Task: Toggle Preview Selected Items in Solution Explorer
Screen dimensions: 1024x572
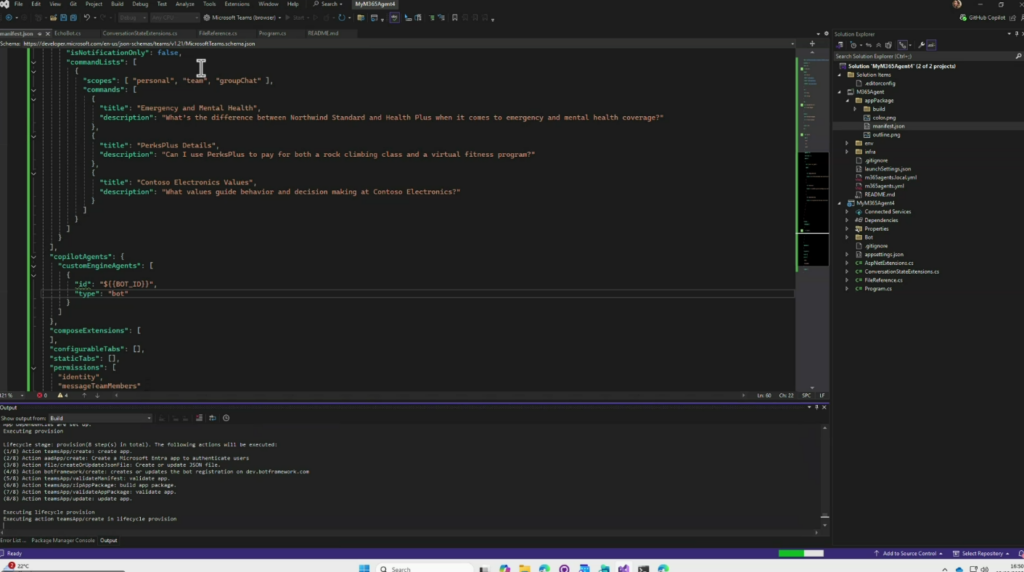Action: point(931,45)
